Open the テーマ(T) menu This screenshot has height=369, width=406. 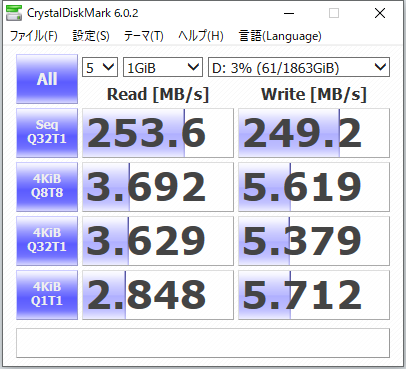pos(143,36)
